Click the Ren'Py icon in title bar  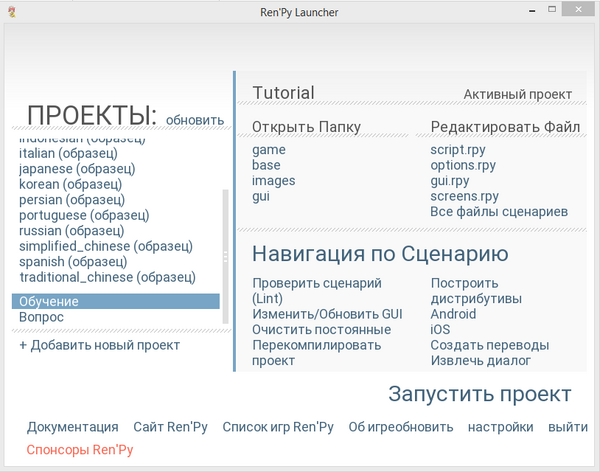click(11, 11)
